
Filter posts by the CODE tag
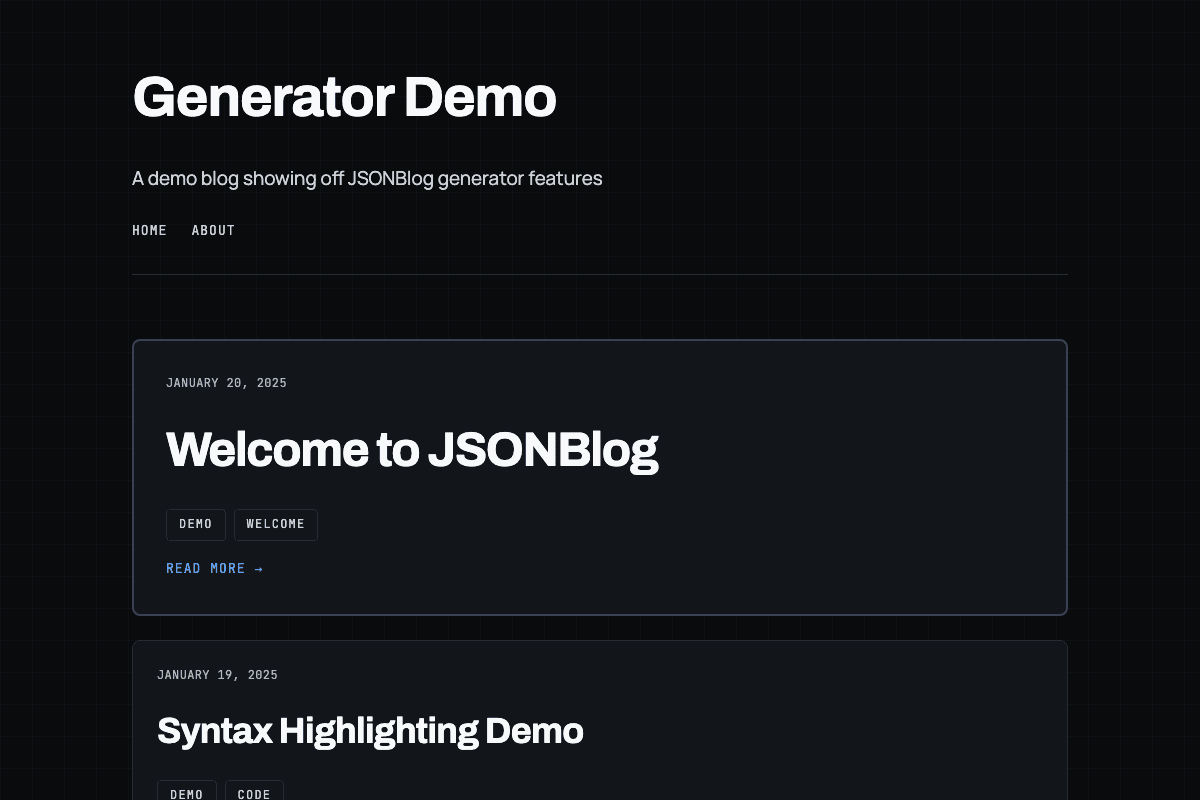254,793
